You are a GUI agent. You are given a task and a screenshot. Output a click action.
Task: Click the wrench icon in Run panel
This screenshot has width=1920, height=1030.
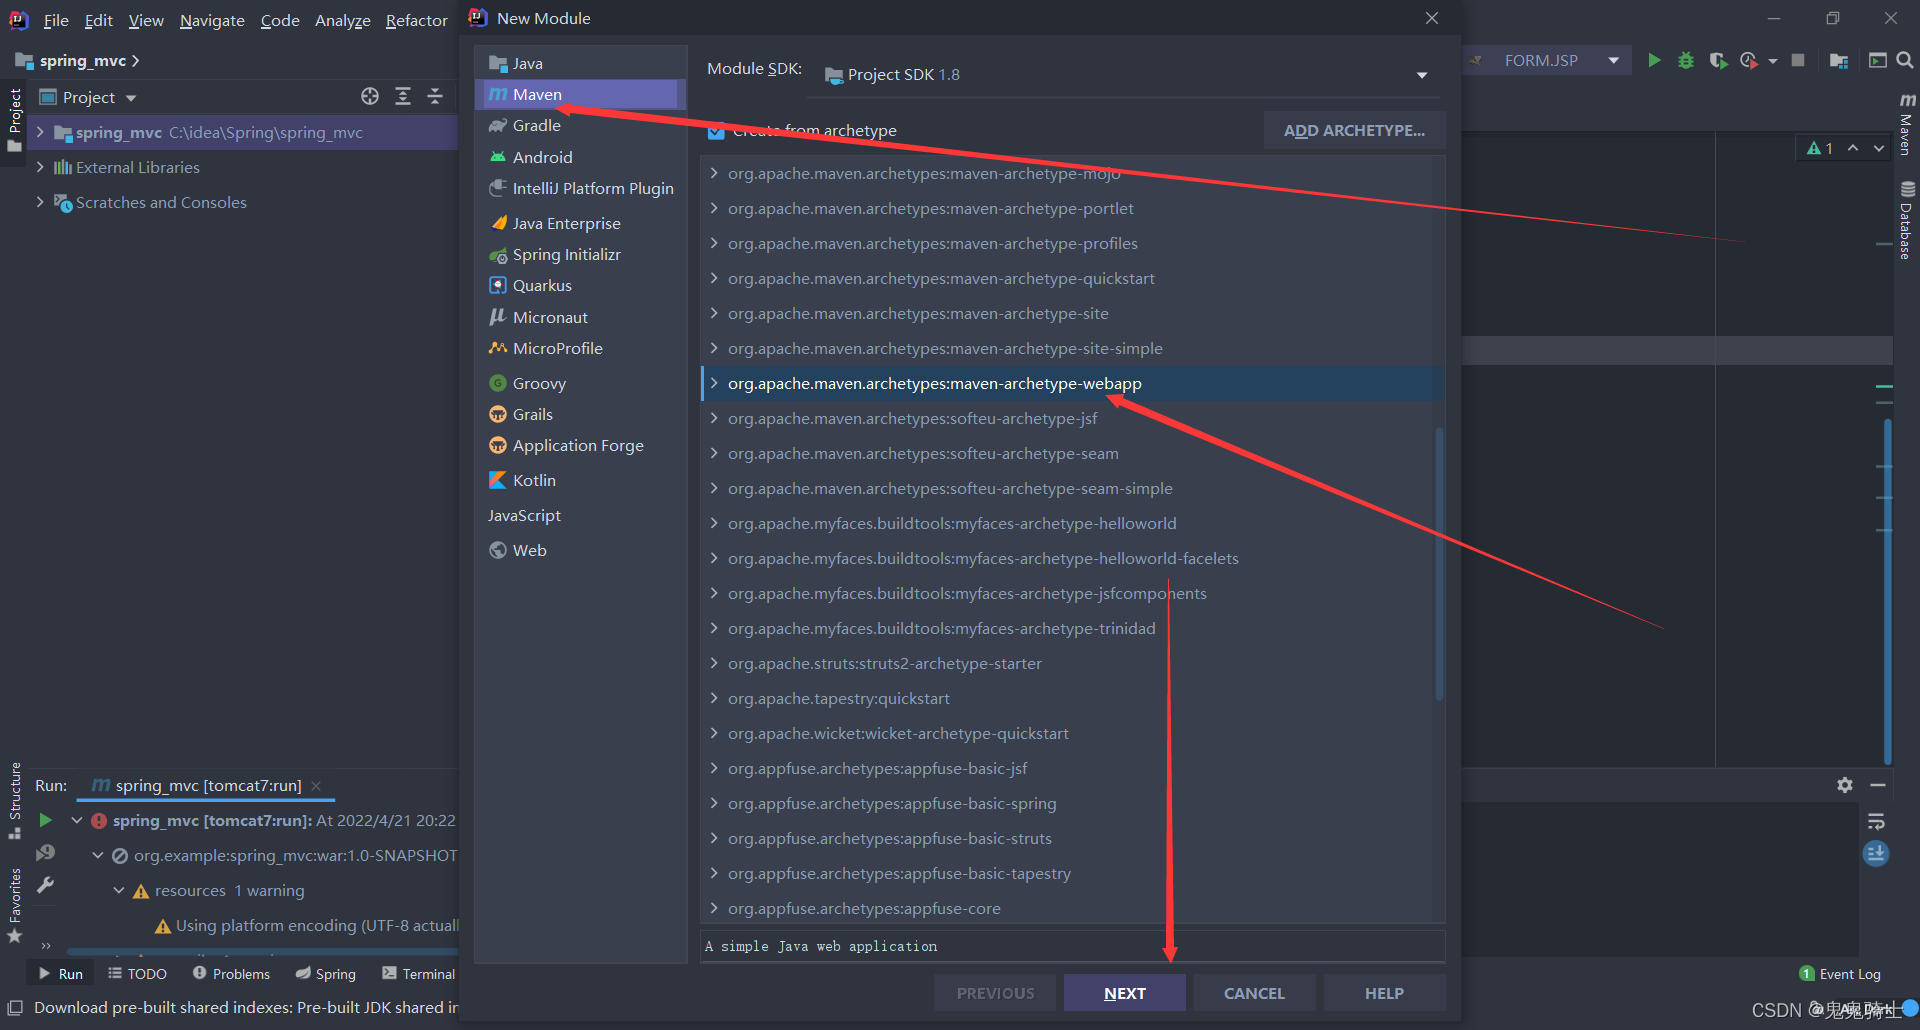click(x=45, y=885)
